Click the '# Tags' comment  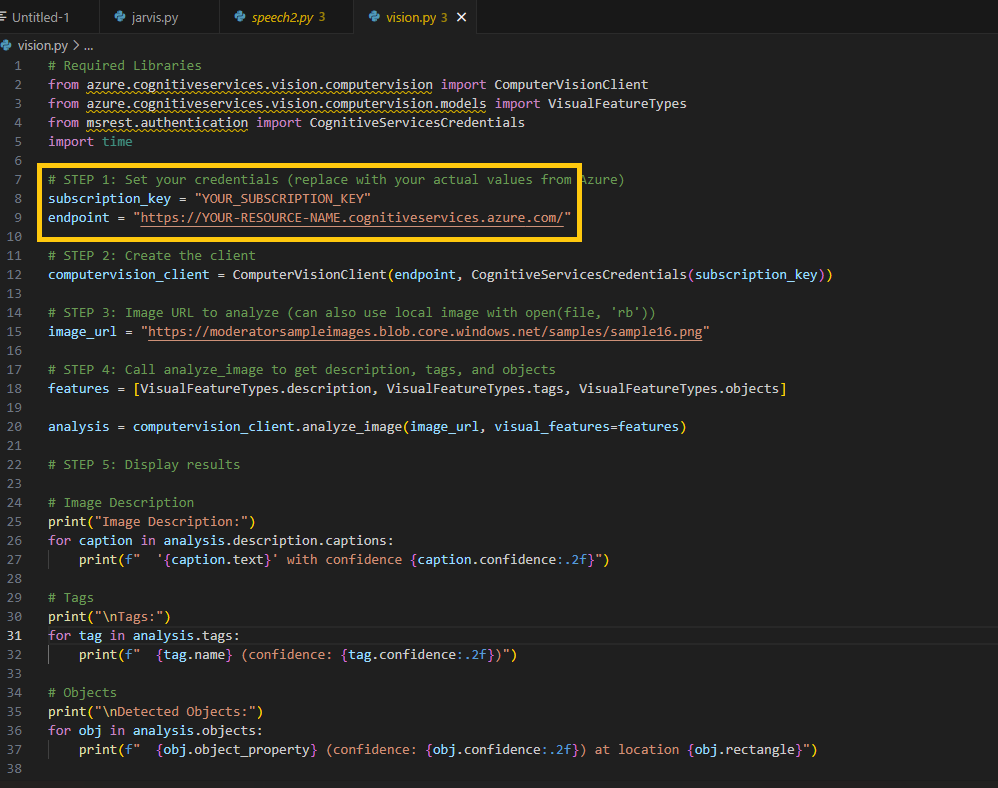point(71,598)
